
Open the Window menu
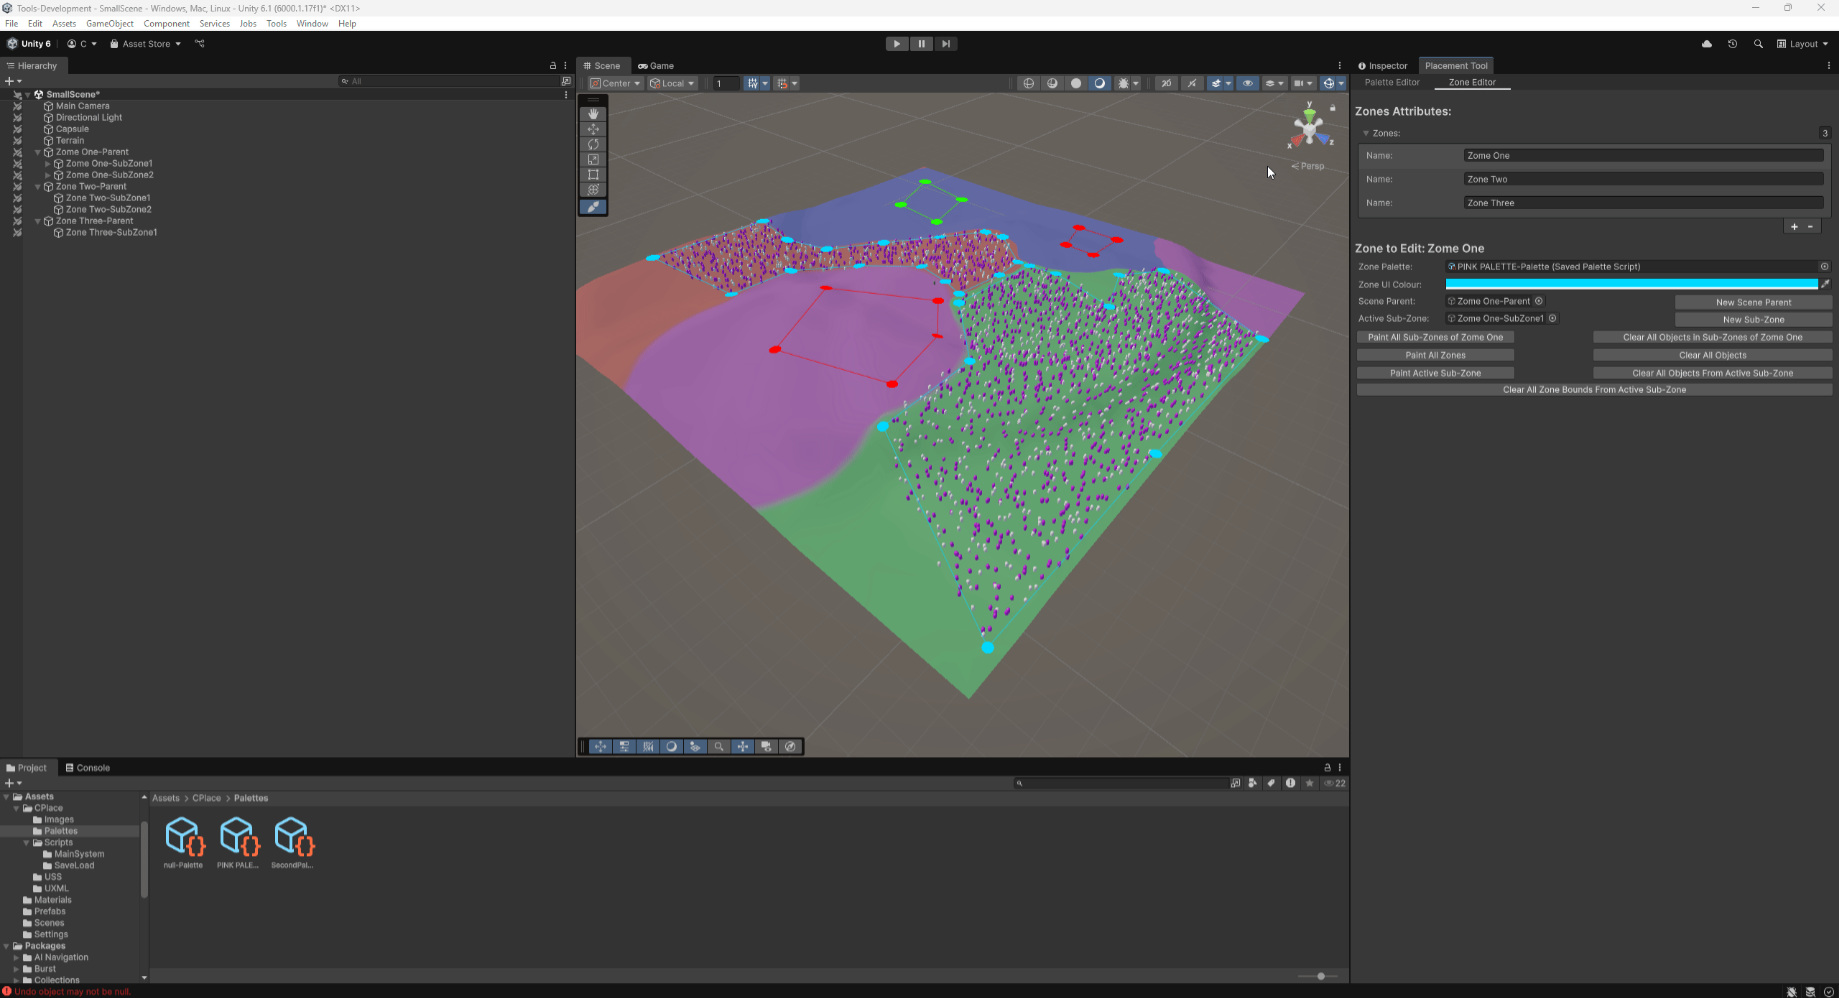click(x=312, y=23)
